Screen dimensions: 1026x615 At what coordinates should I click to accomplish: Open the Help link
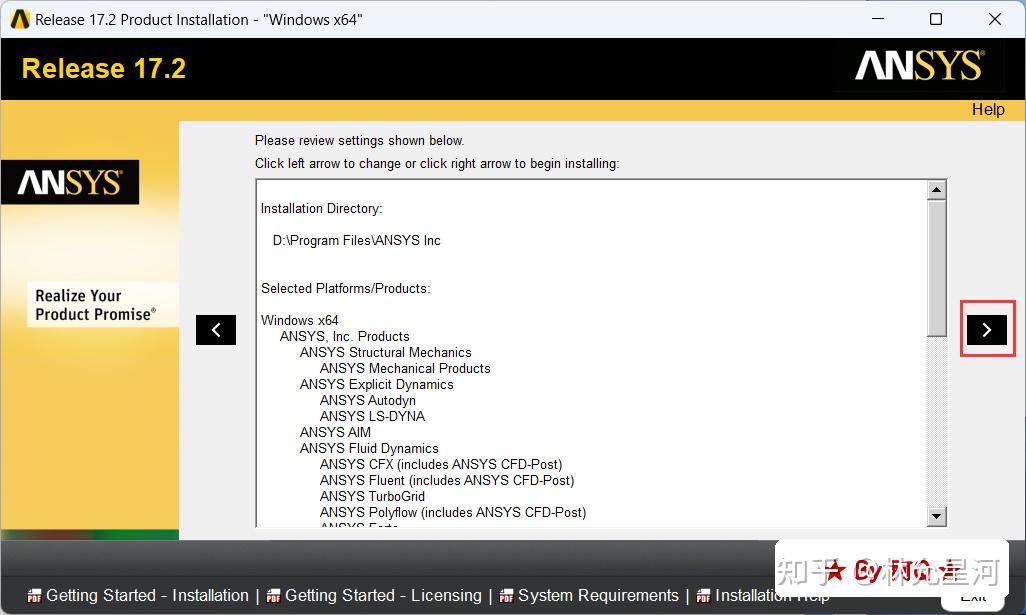pyautogui.click(x=988, y=109)
